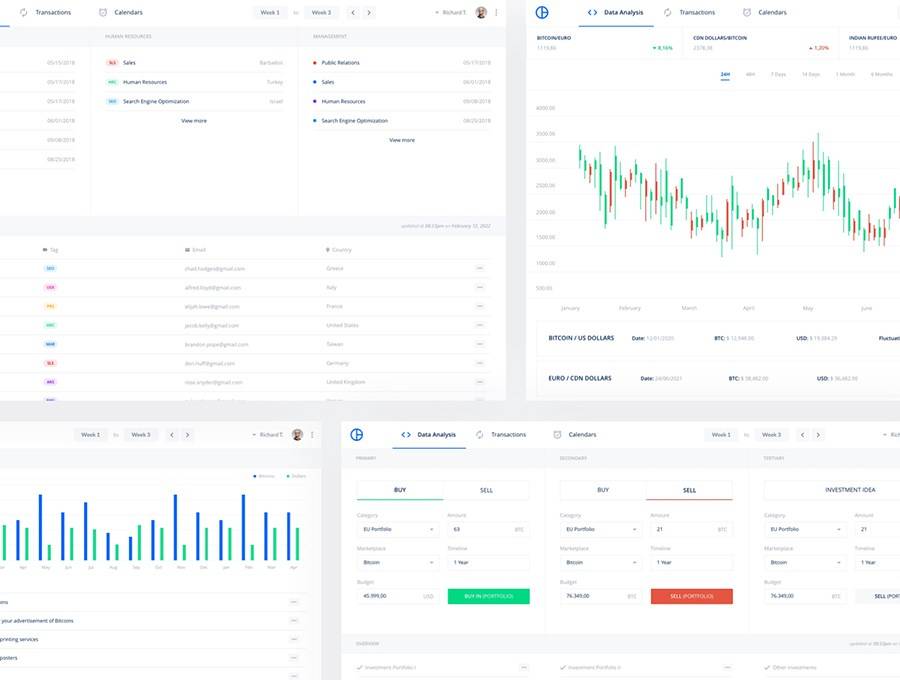This screenshot has width=900, height=680.
Task: Click the previous-week arrow in the bar chart panel
Action: 172,435
